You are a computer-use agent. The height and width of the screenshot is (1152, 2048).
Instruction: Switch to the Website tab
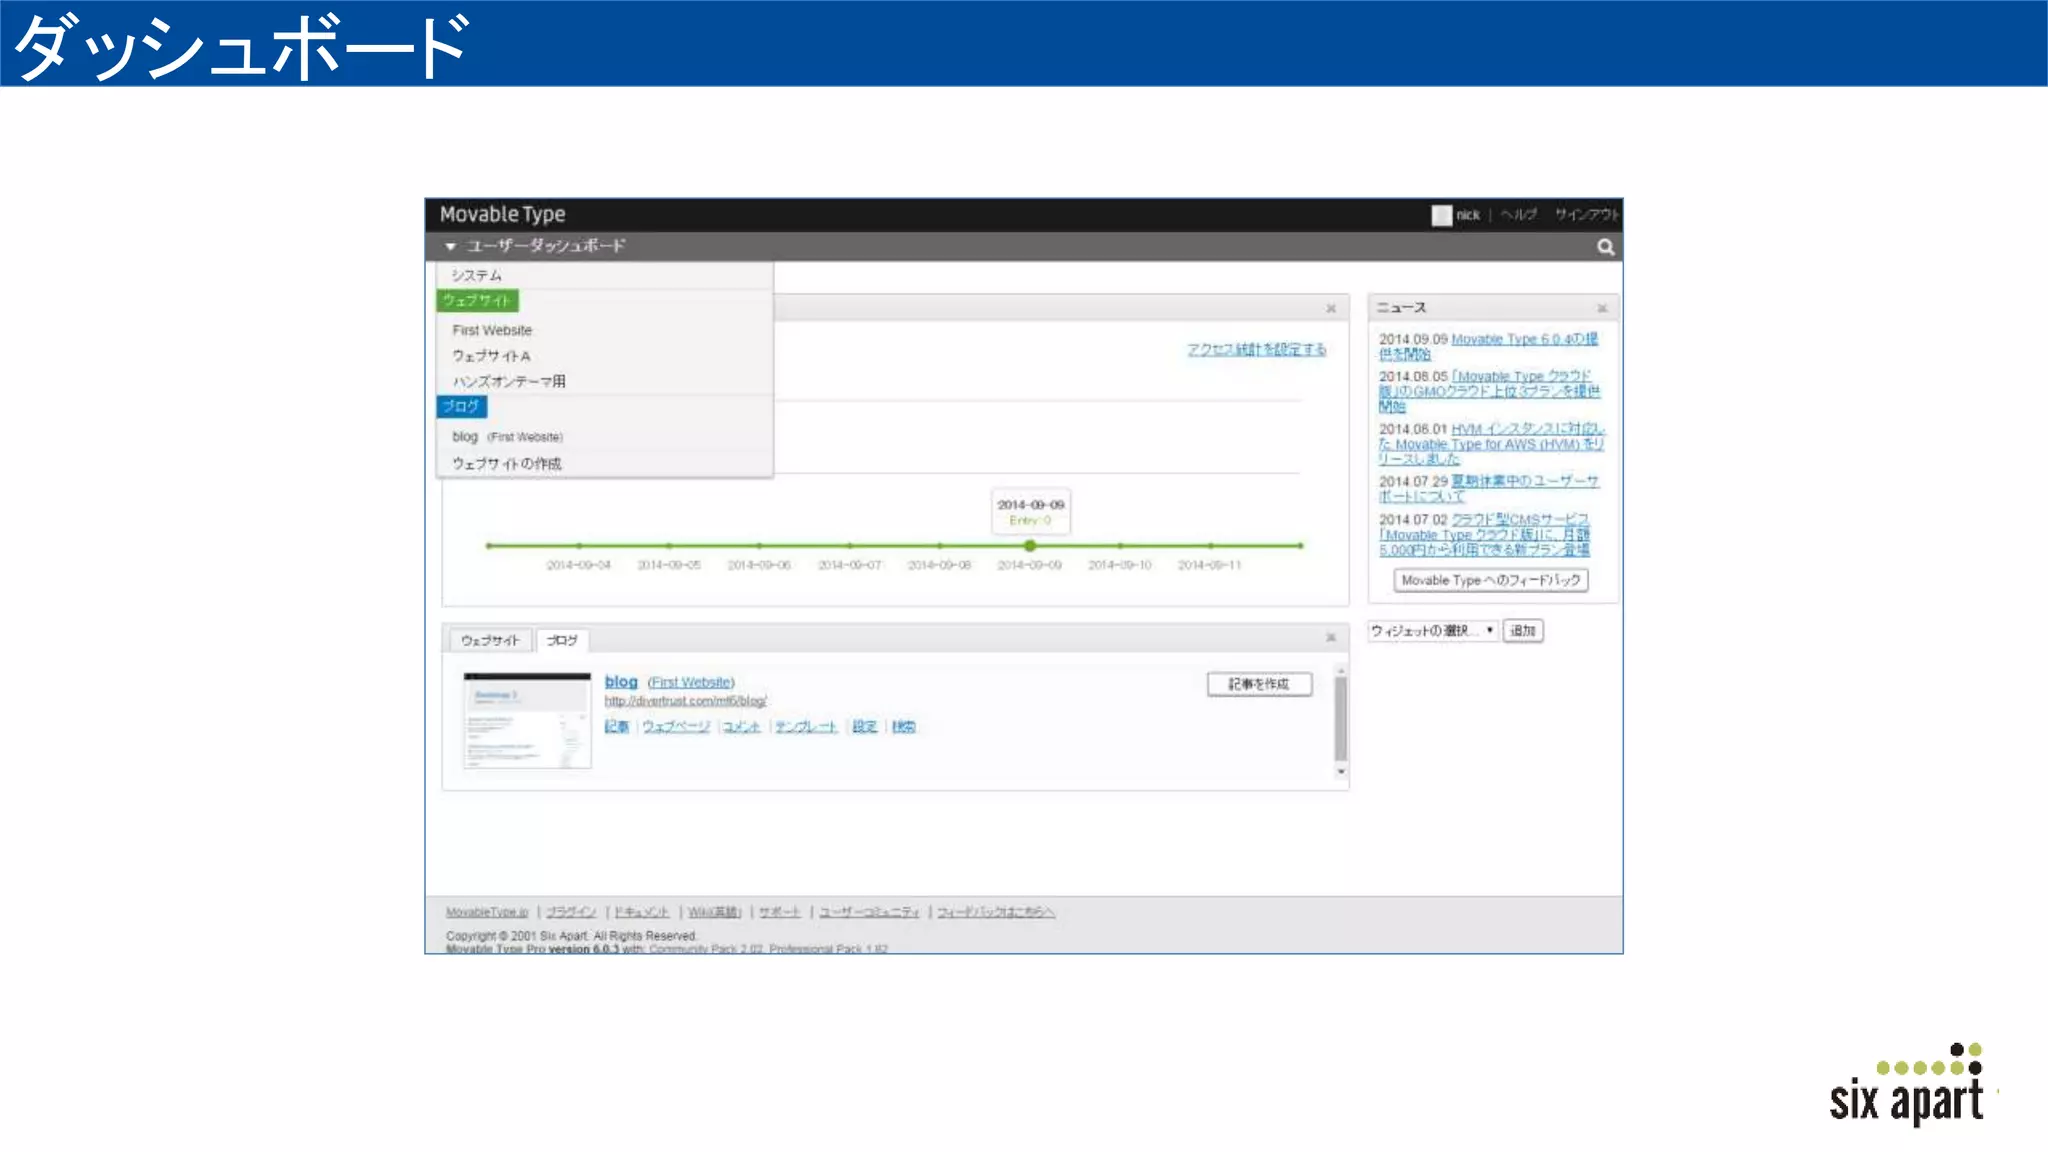pos(490,640)
